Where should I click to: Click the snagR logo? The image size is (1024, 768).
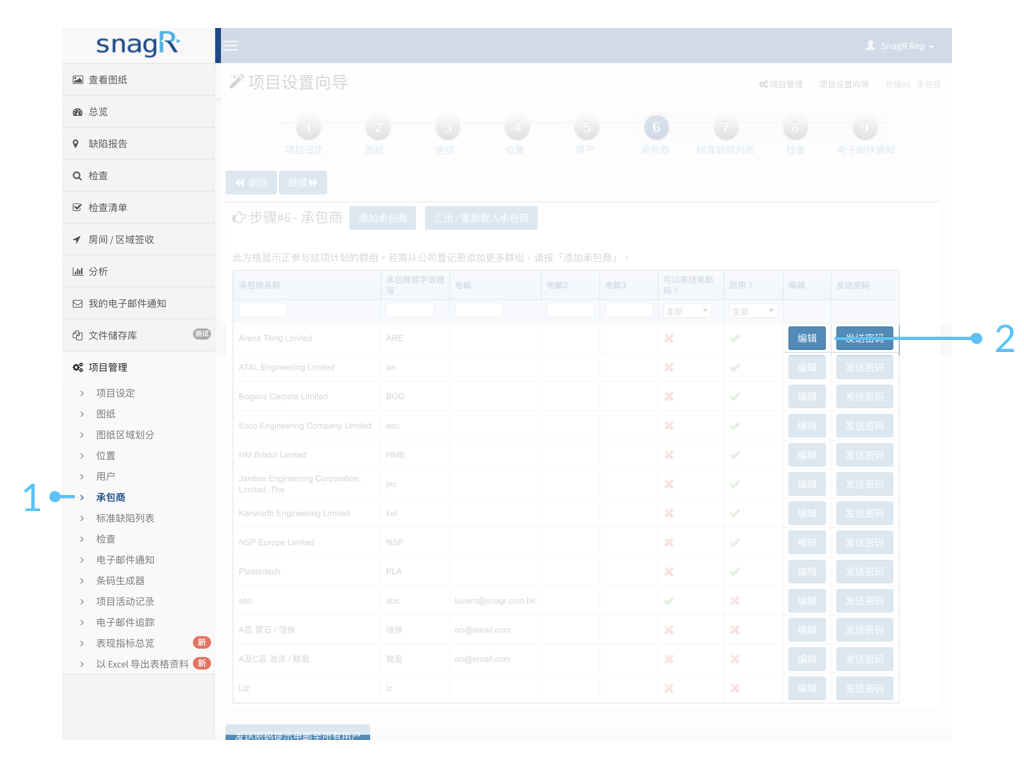(x=138, y=44)
